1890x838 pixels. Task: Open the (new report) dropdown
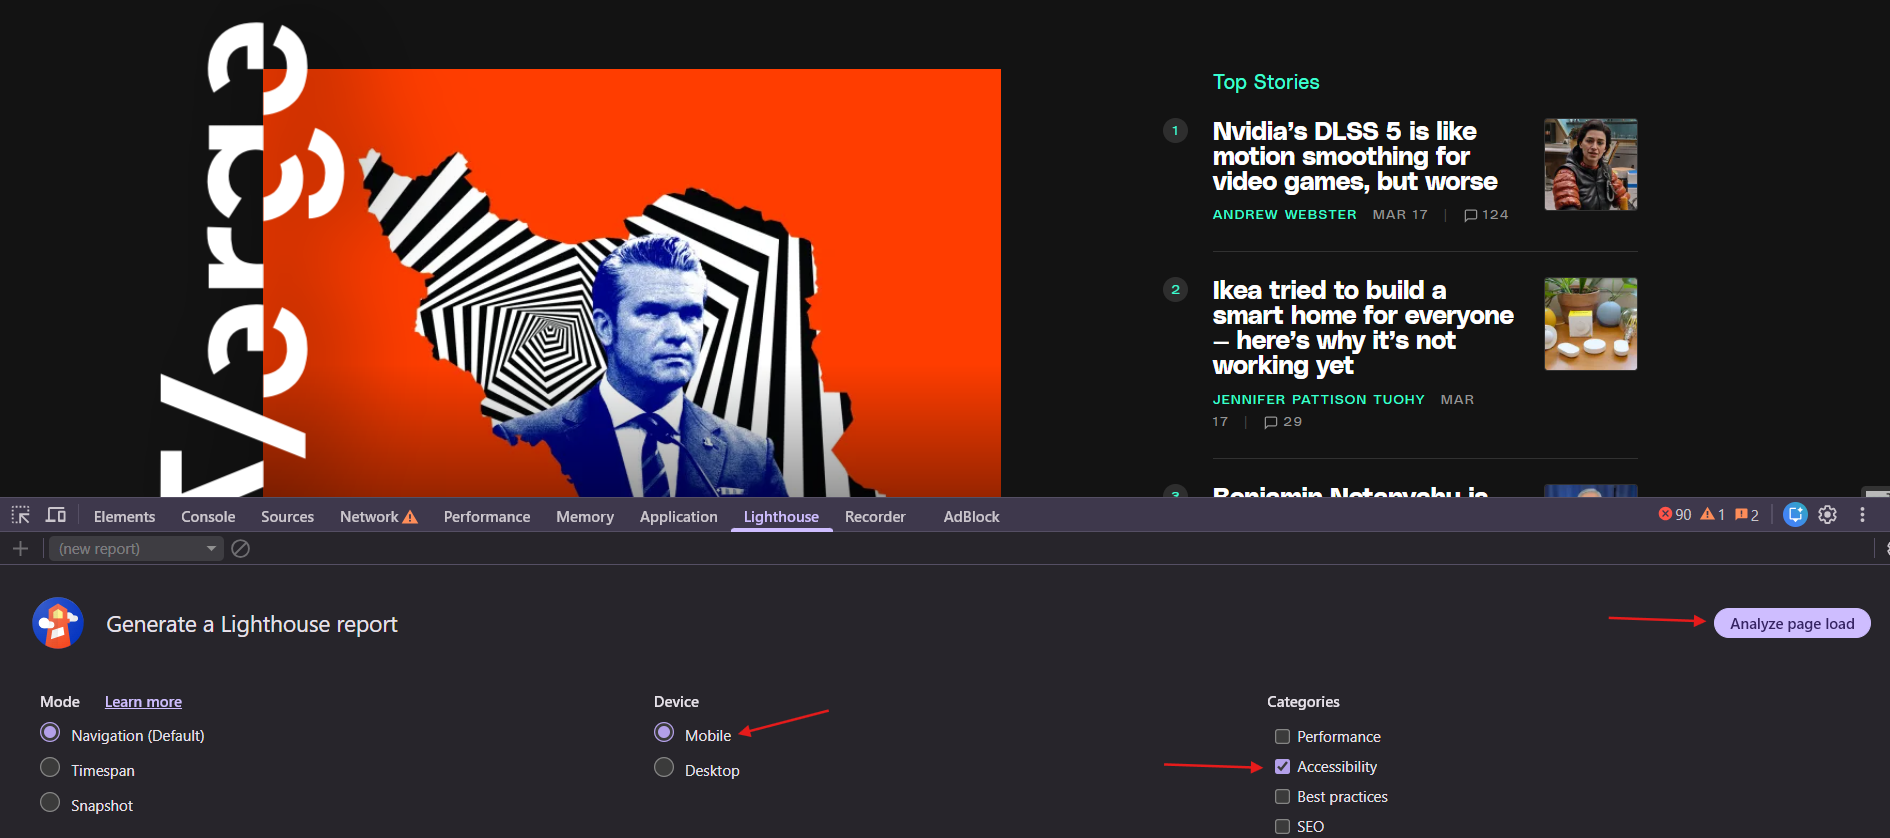pyautogui.click(x=136, y=548)
